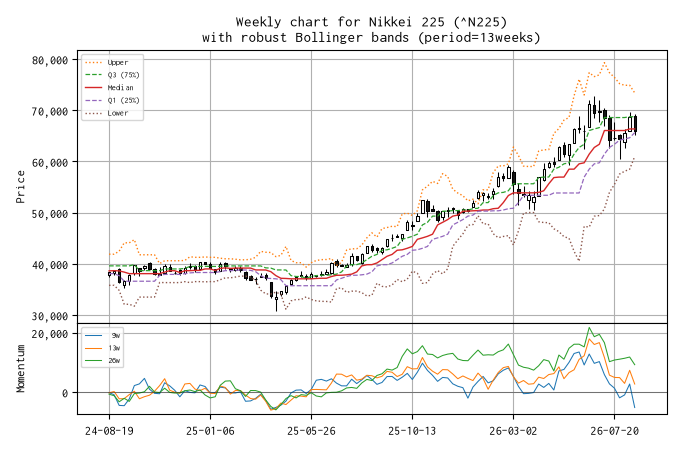The width and height of the screenshot is (680, 450).
Task: Click the 30,000 price axis tick label
Action: (50, 316)
